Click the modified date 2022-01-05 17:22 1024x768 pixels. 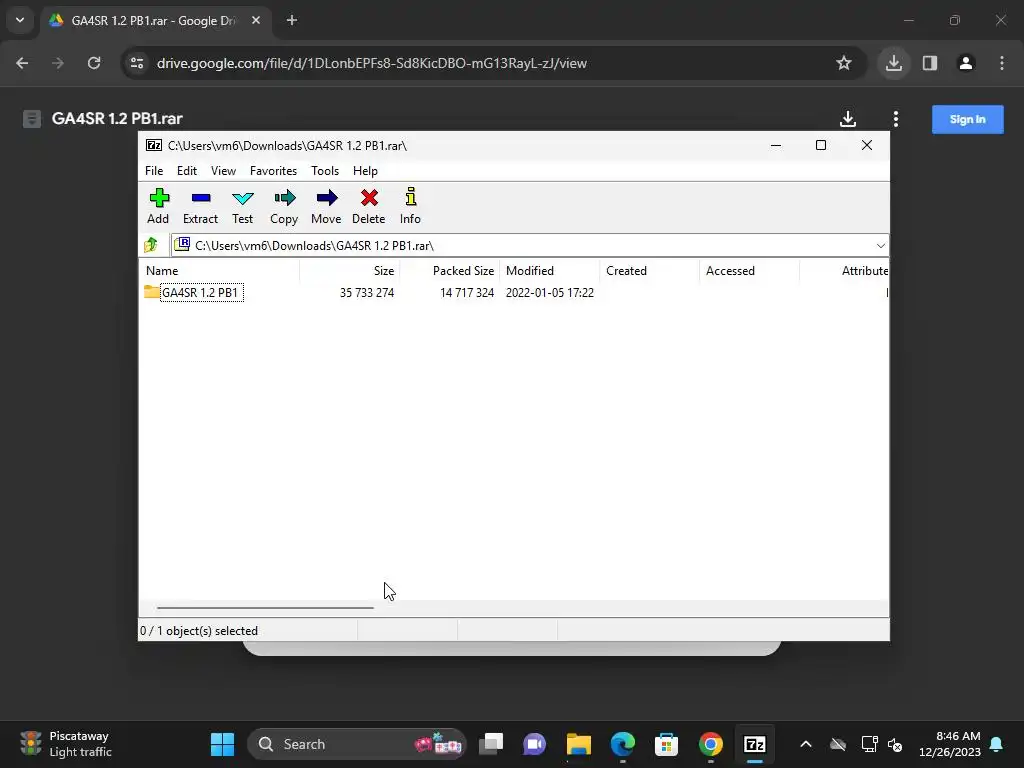[x=549, y=293]
